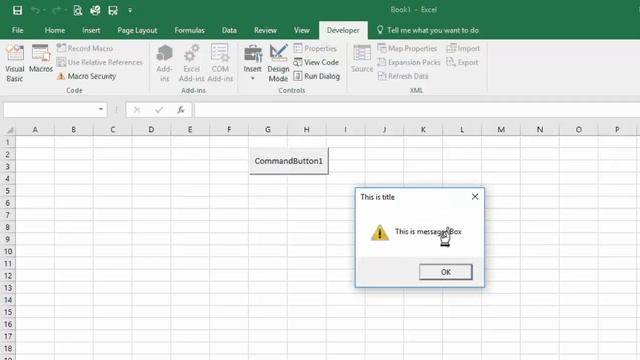Start Record Macro

click(x=85, y=48)
